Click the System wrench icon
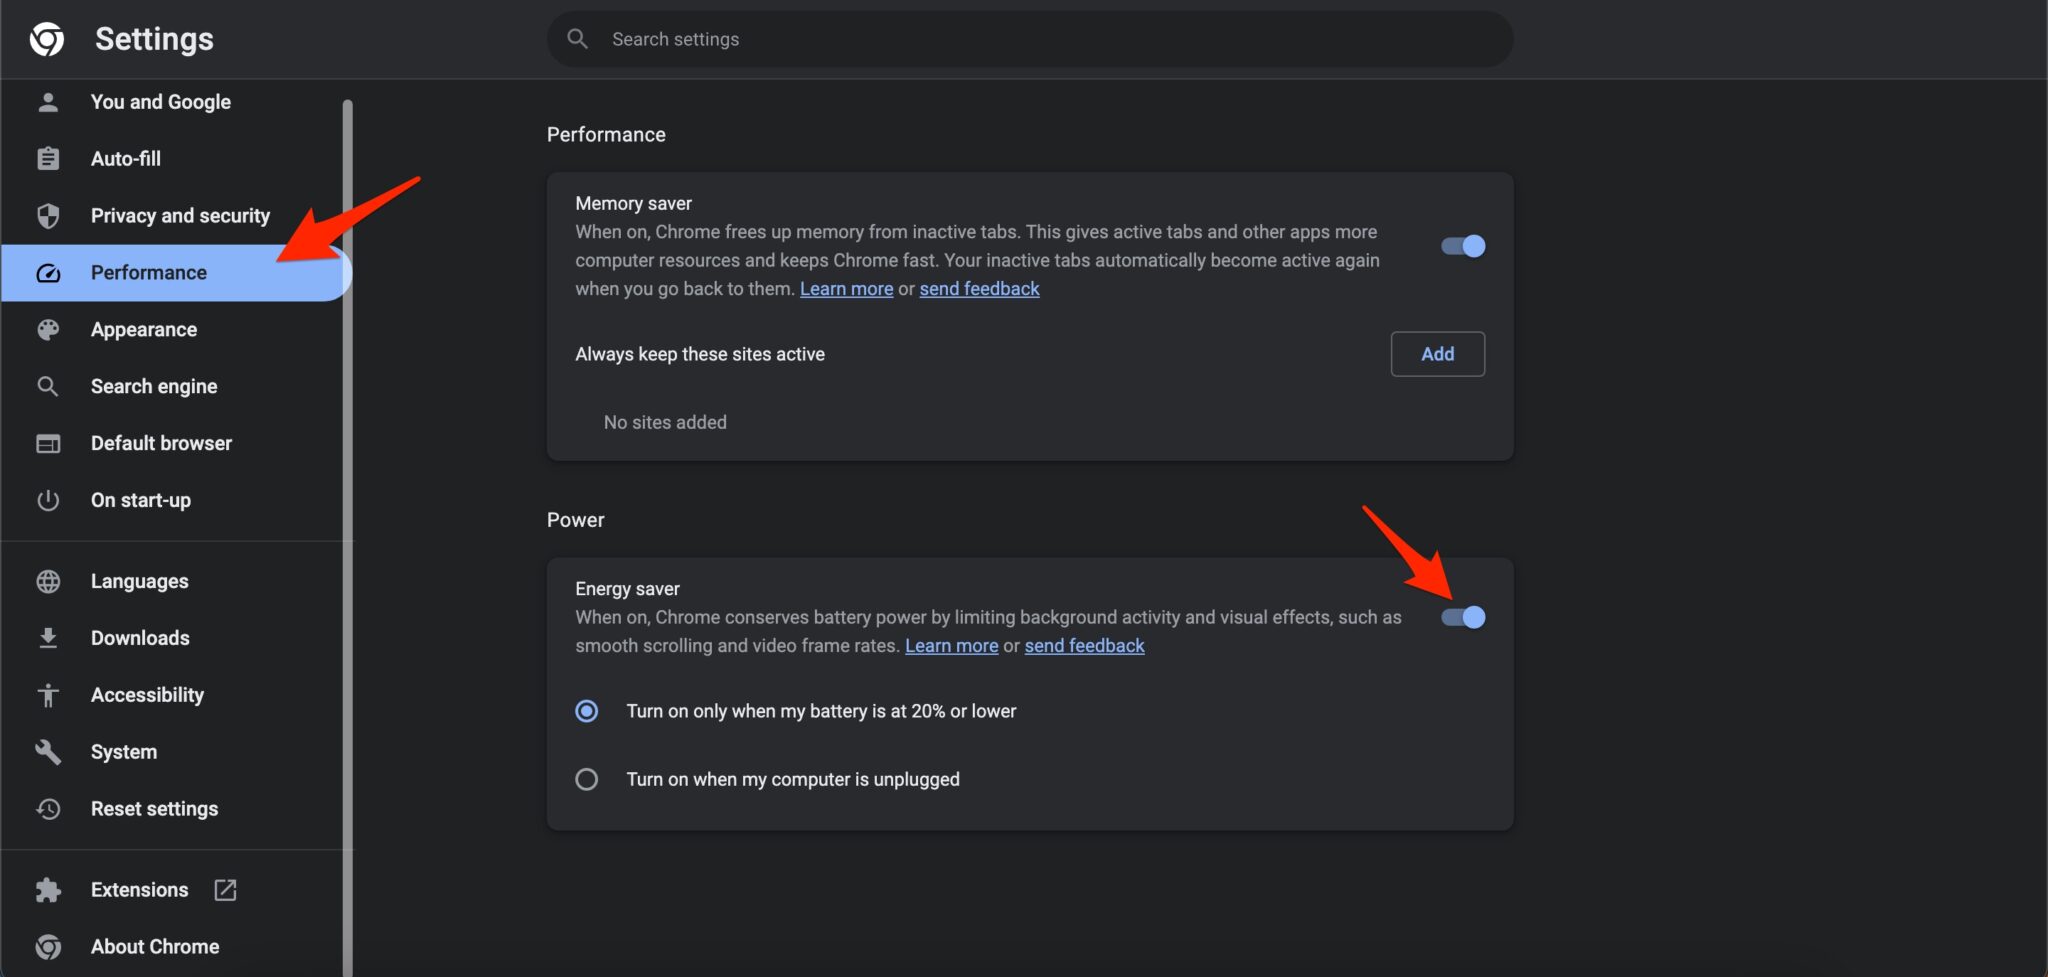The image size is (2048, 977). (x=48, y=752)
